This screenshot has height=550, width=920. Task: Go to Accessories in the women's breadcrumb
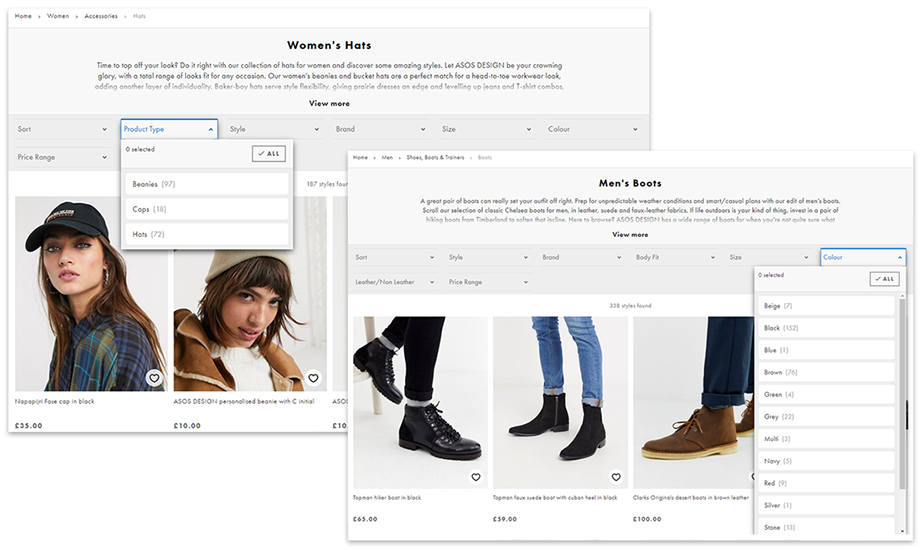[x=100, y=16]
